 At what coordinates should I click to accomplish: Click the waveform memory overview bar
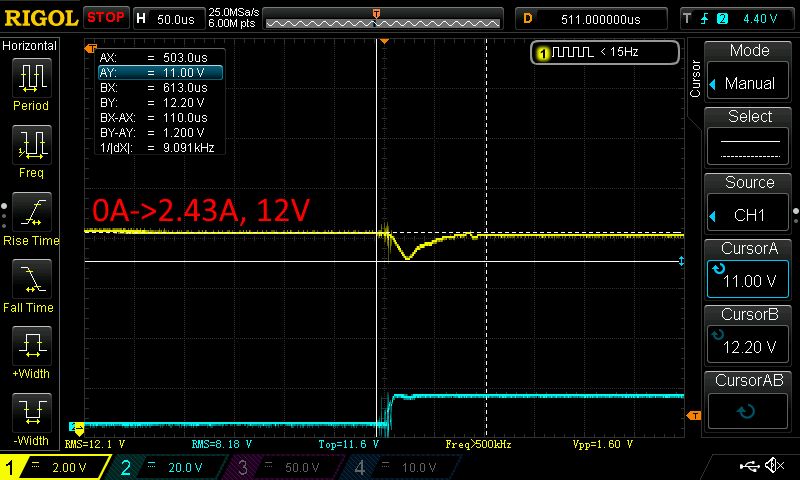coord(383,19)
